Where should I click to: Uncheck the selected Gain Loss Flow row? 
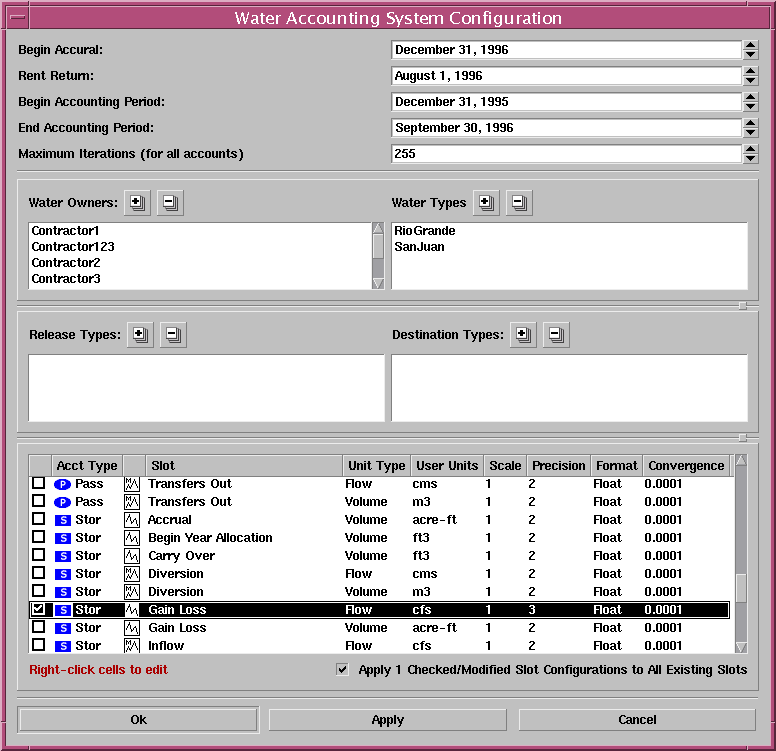tap(39, 609)
